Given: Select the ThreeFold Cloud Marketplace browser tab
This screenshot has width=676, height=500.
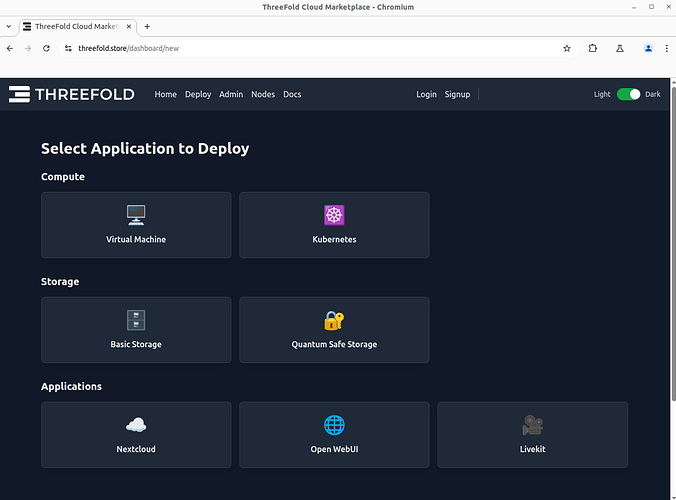Looking at the screenshot, I should point(78,26).
